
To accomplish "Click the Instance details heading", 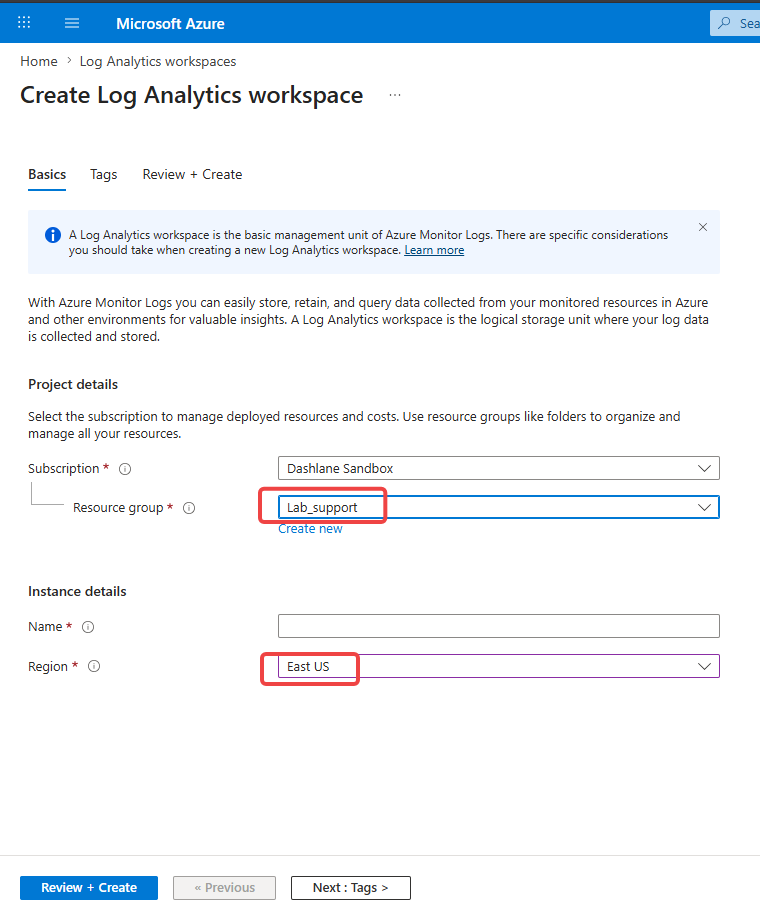I will [77, 592].
